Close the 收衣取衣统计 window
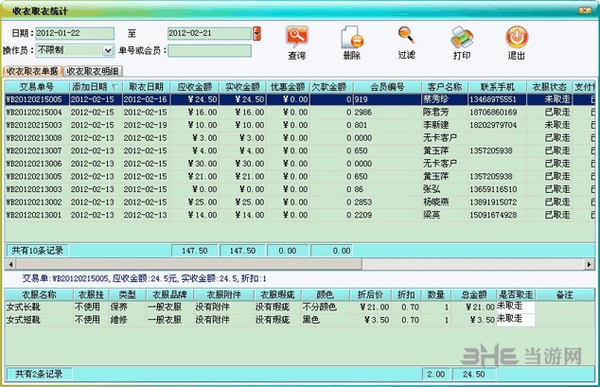The height and width of the screenshot is (387, 600). pos(585,10)
